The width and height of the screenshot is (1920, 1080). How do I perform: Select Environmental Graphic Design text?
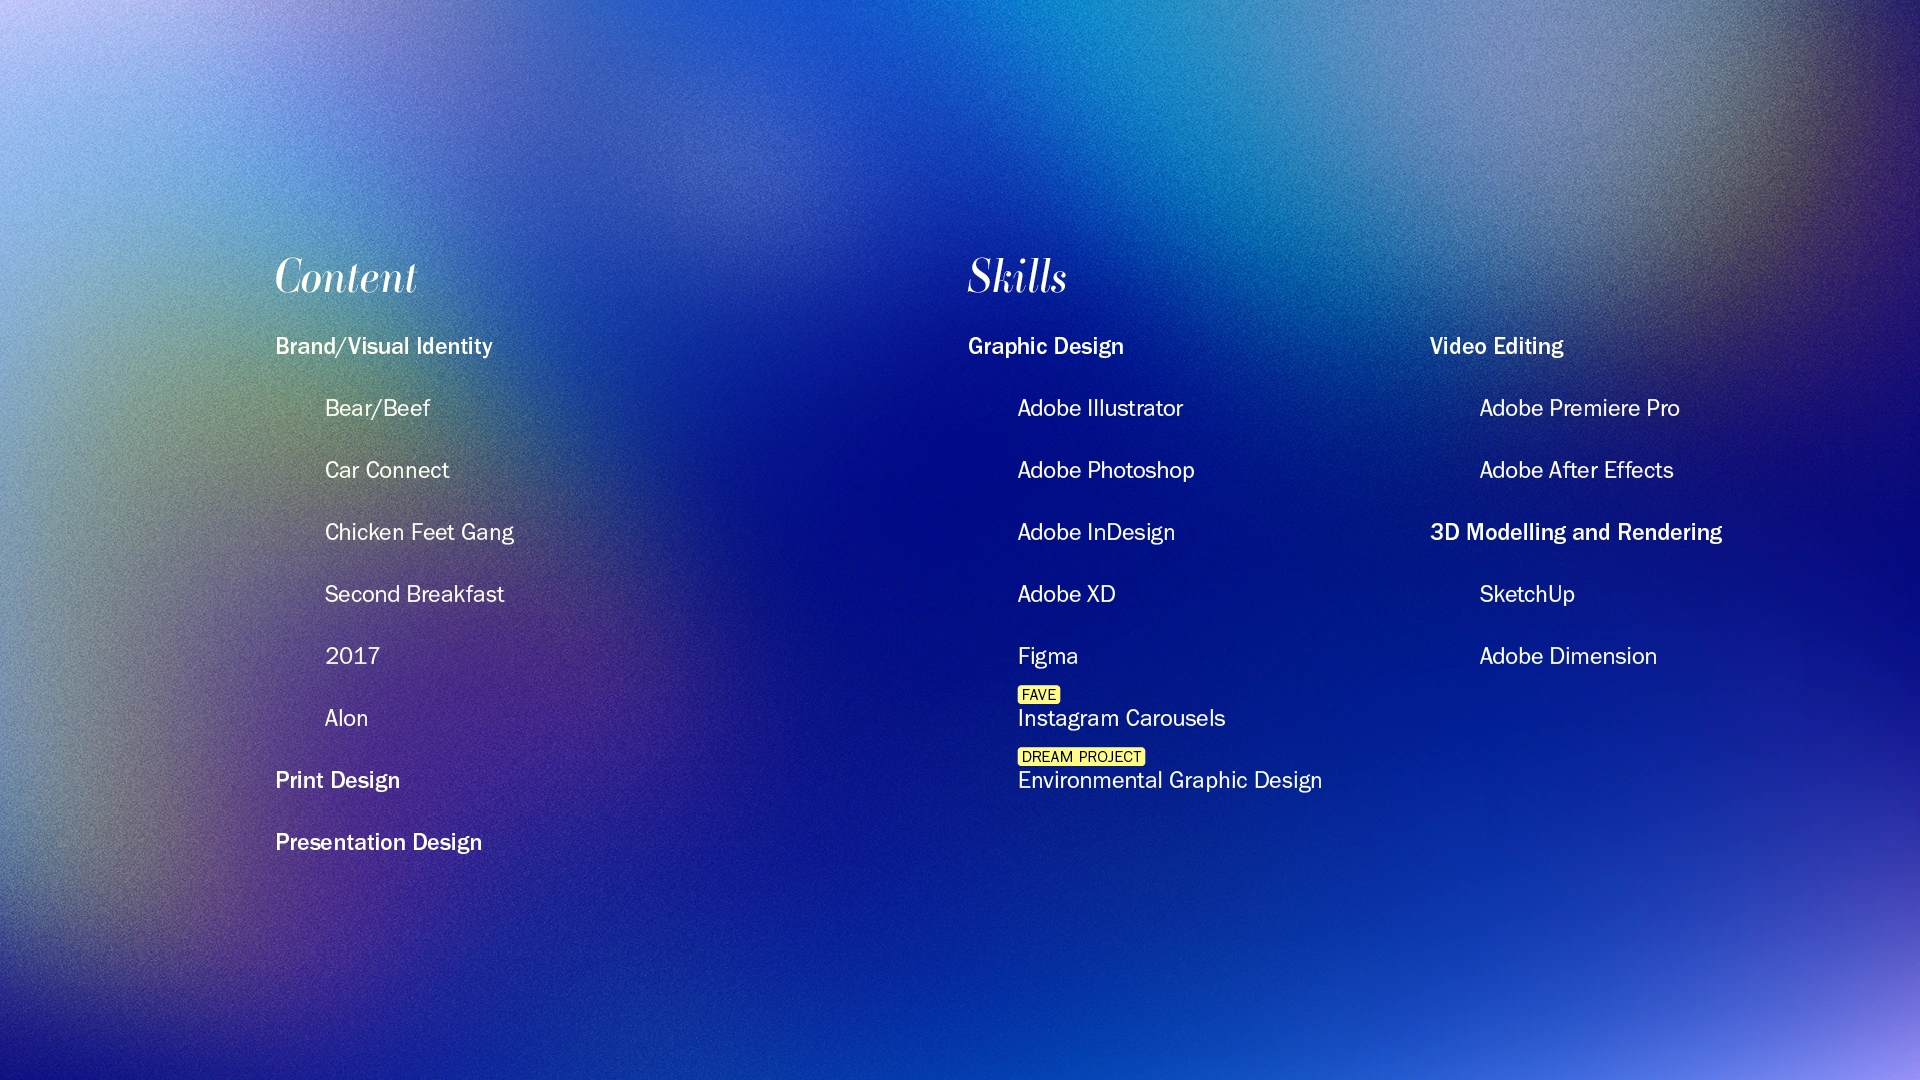(x=1169, y=780)
